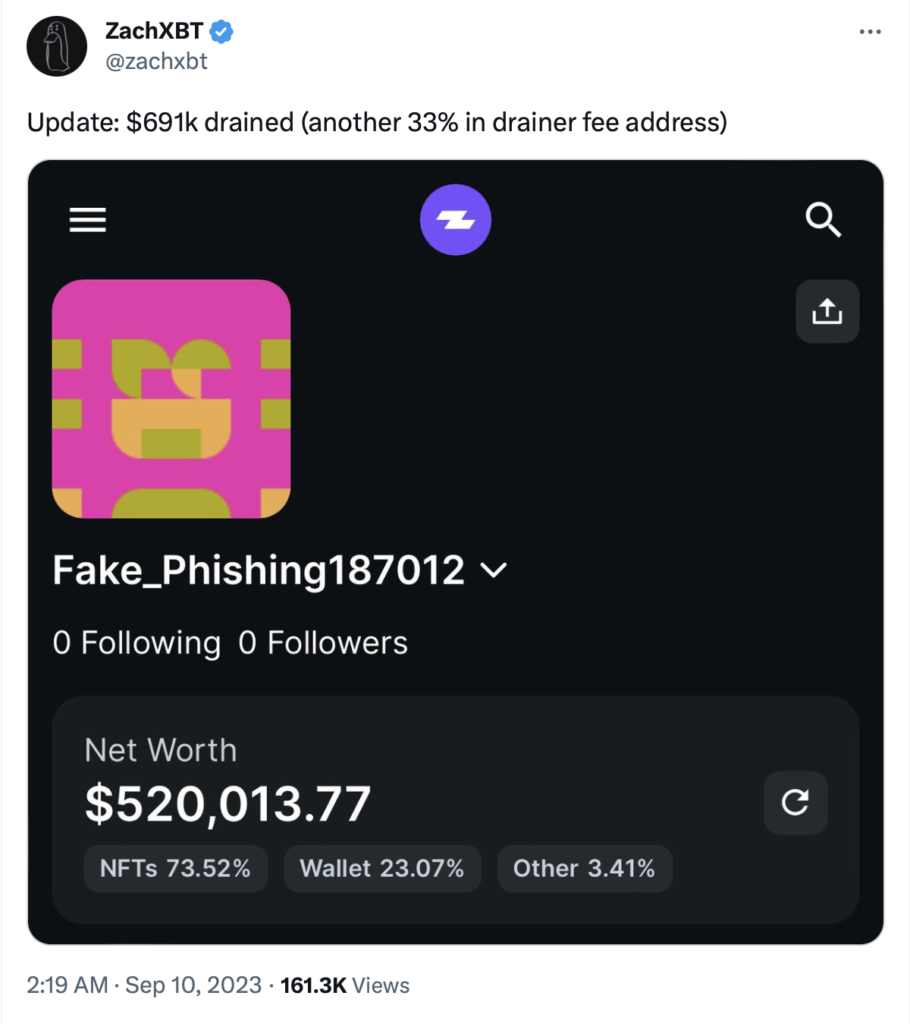The height and width of the screenshot is (1024, 910).
Task: Open the 0 Followers list
Action: (323, 642)
